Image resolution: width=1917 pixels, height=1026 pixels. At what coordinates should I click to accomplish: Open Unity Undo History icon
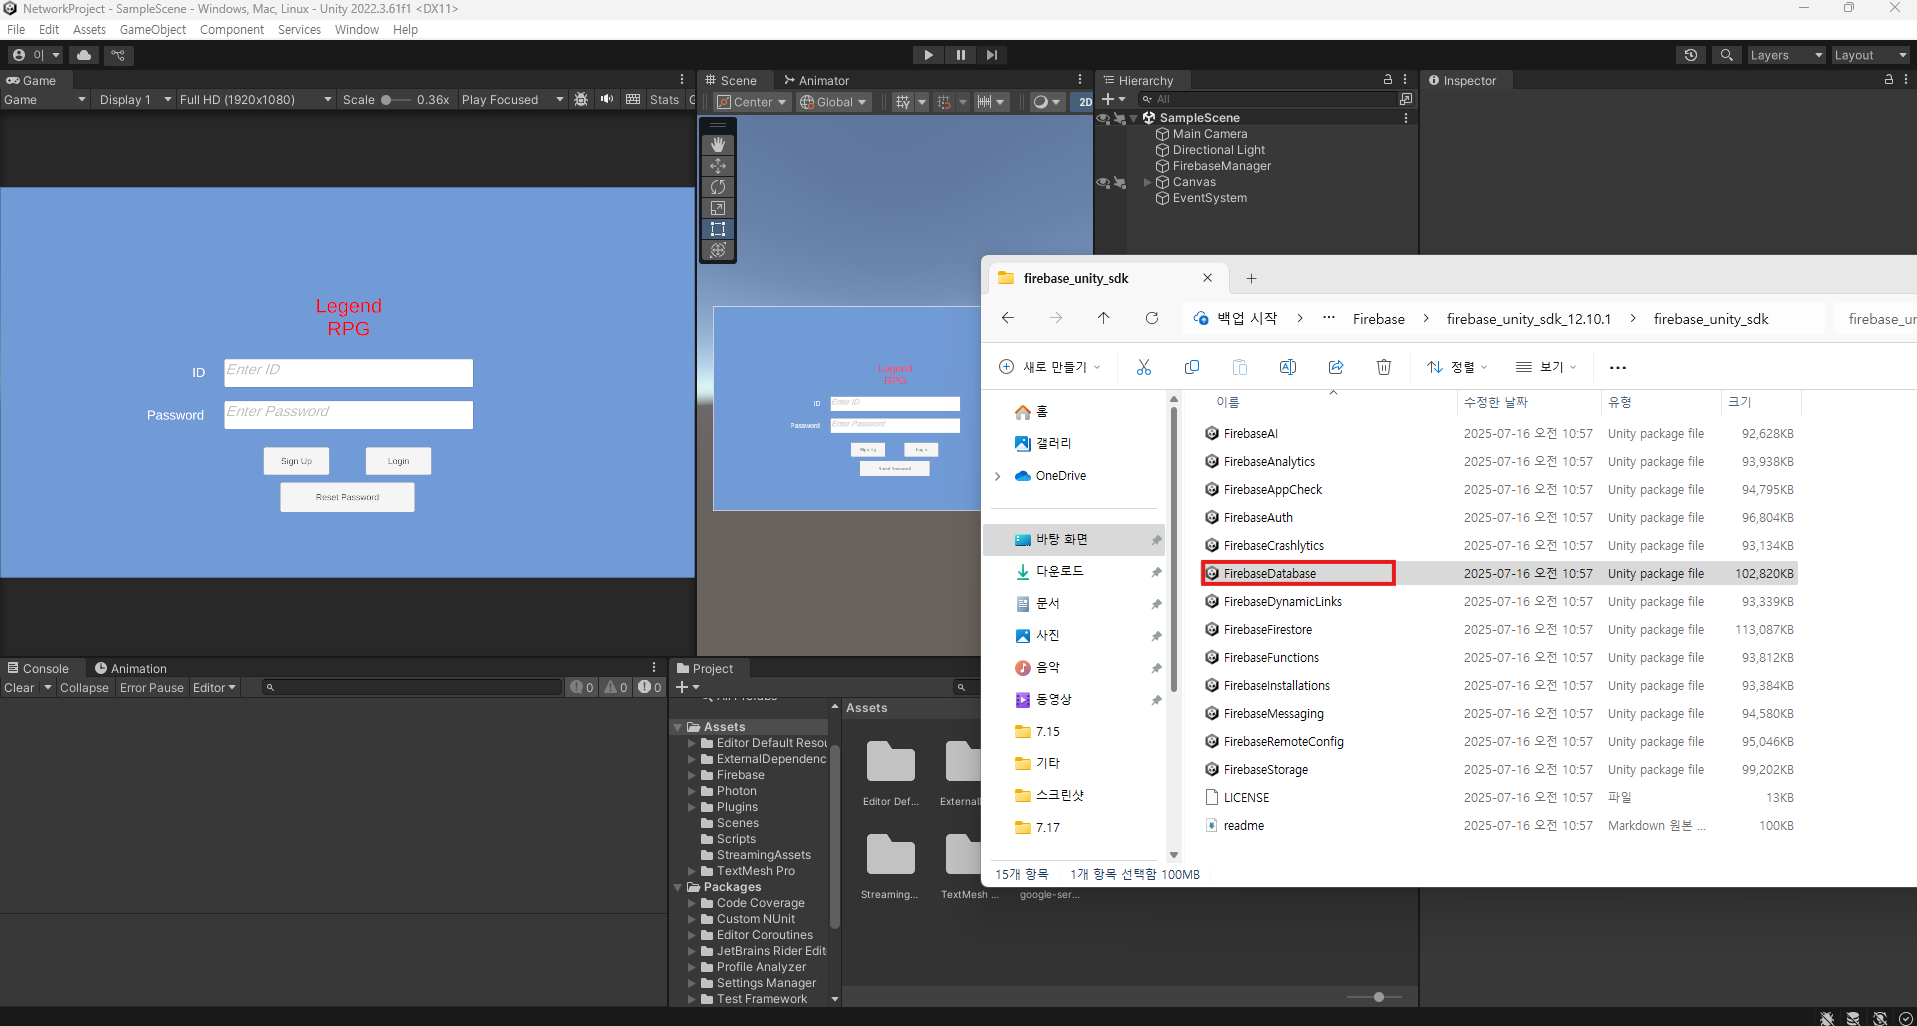pos(1691,55)
